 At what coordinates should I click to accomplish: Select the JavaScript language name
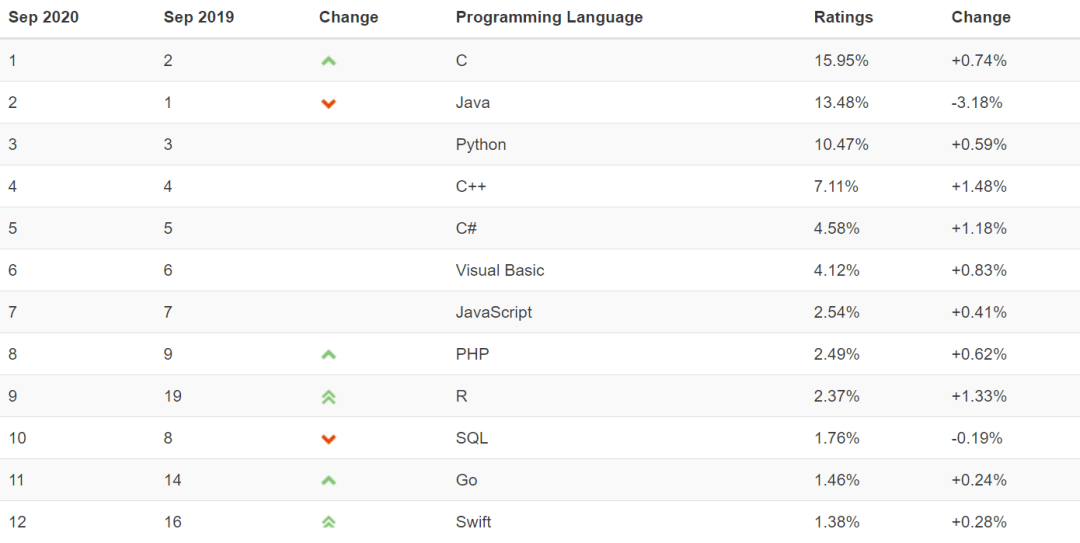494,313
